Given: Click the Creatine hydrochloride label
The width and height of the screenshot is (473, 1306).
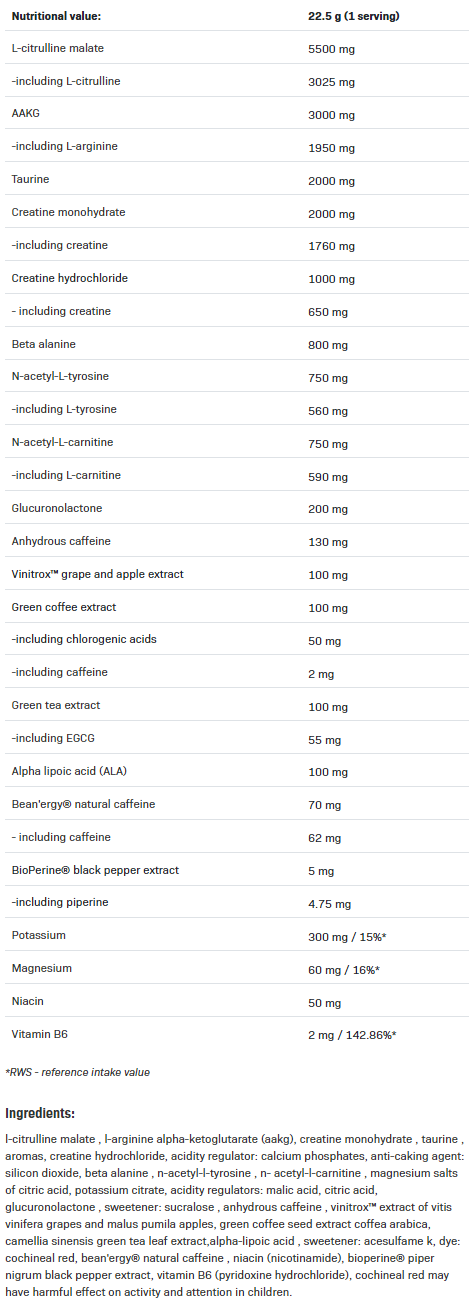Looking at the screenshot, I should coord(70,278).
